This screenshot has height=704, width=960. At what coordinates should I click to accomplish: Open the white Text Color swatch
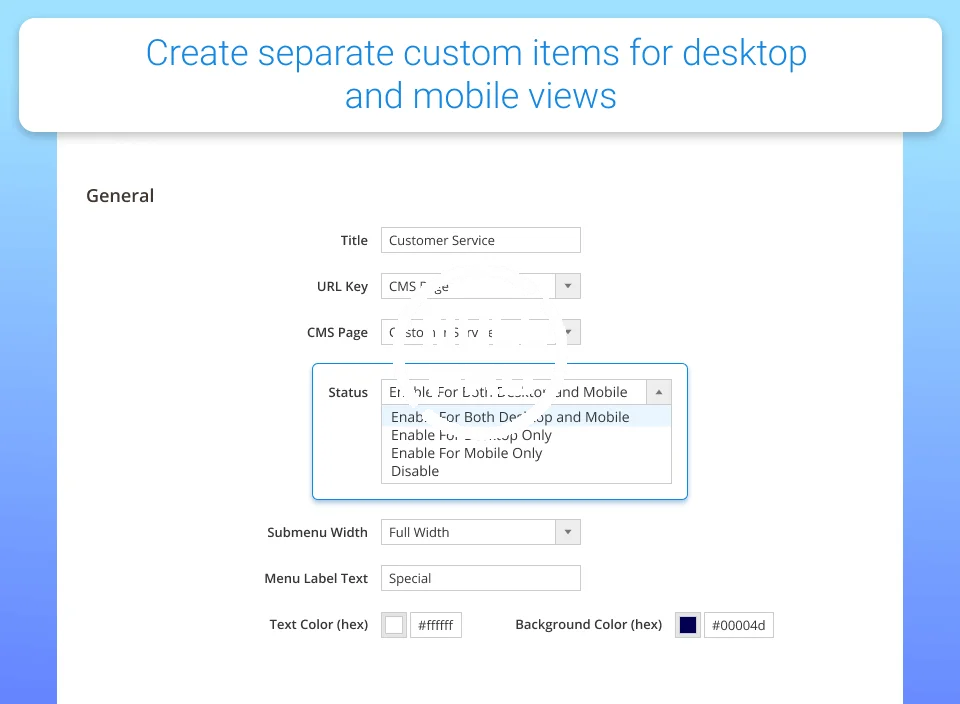tap(394, 625)
